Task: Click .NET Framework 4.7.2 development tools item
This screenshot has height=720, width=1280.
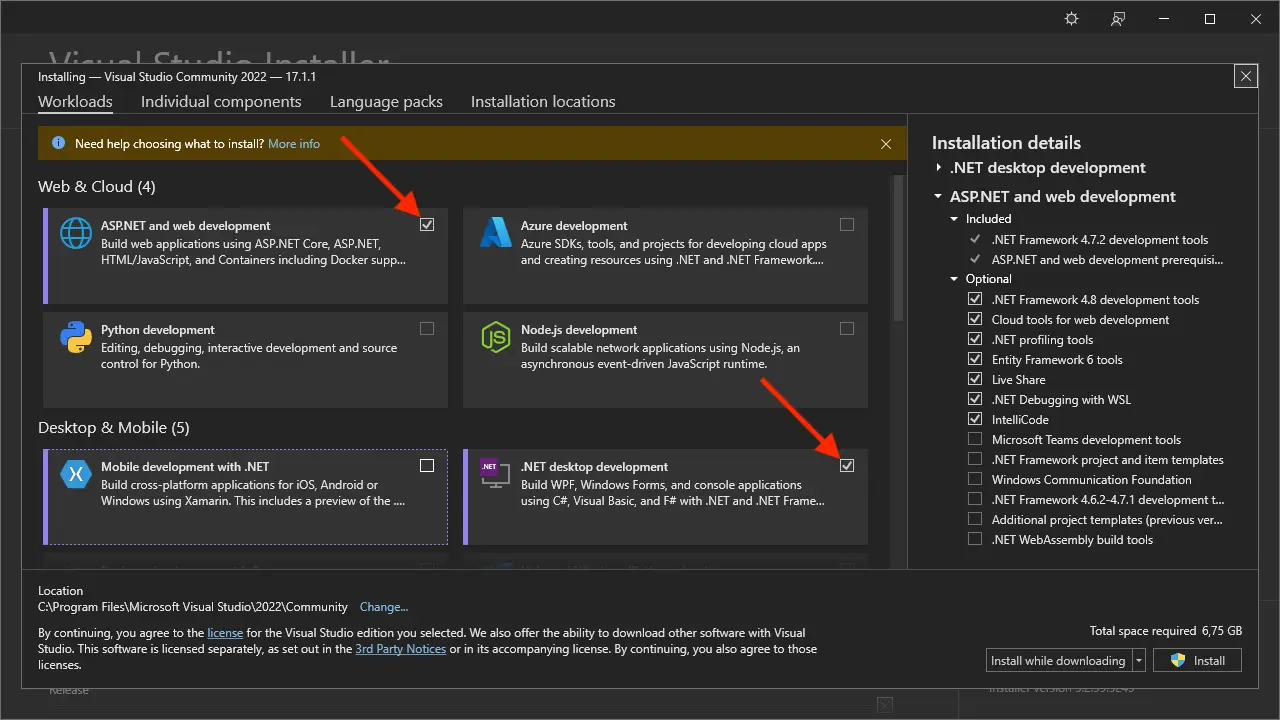Action: pyautogui.click(x=1100, y=240)
